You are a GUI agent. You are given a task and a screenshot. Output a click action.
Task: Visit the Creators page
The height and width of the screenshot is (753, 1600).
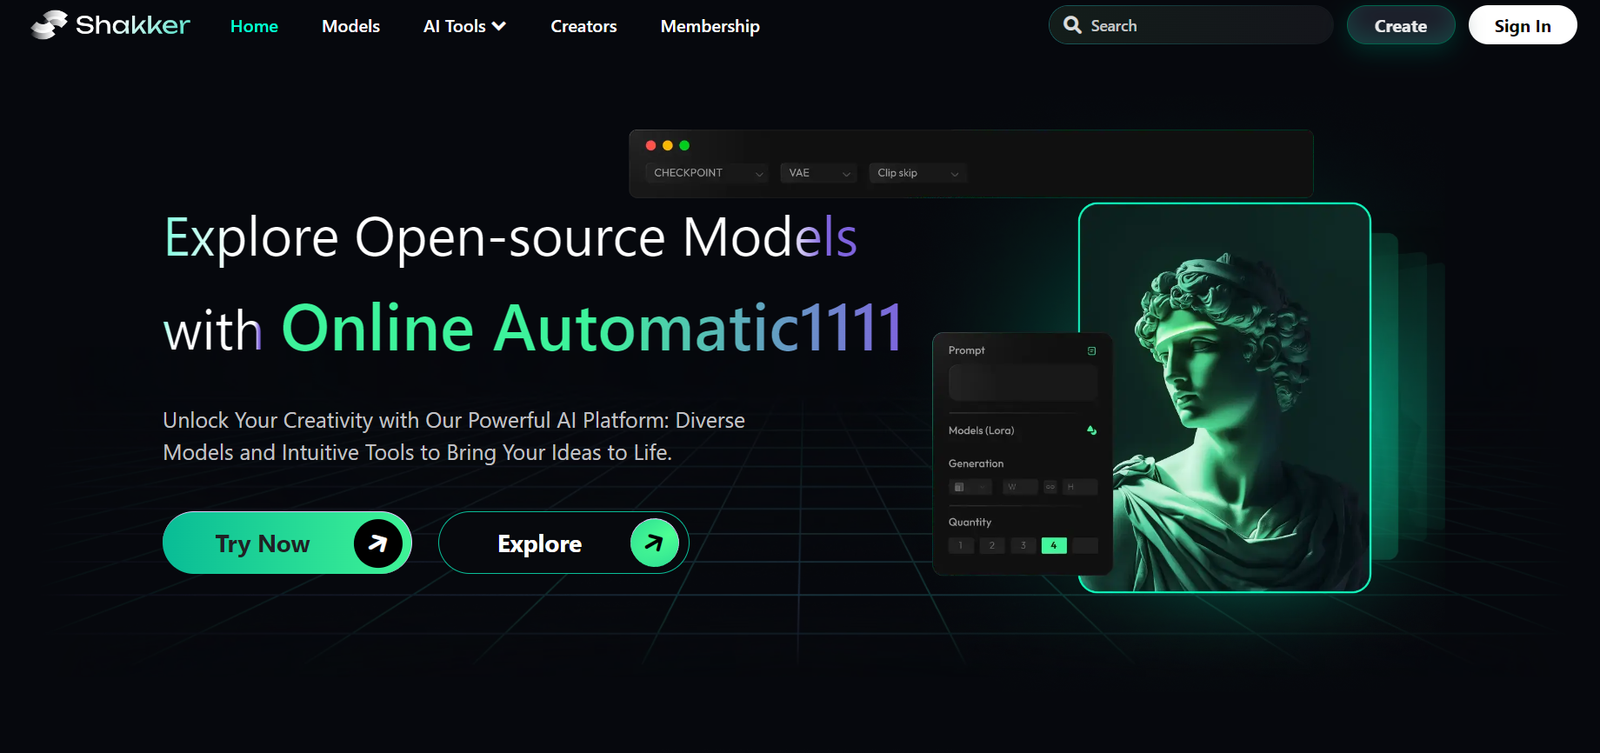click(x=584, y=26)
